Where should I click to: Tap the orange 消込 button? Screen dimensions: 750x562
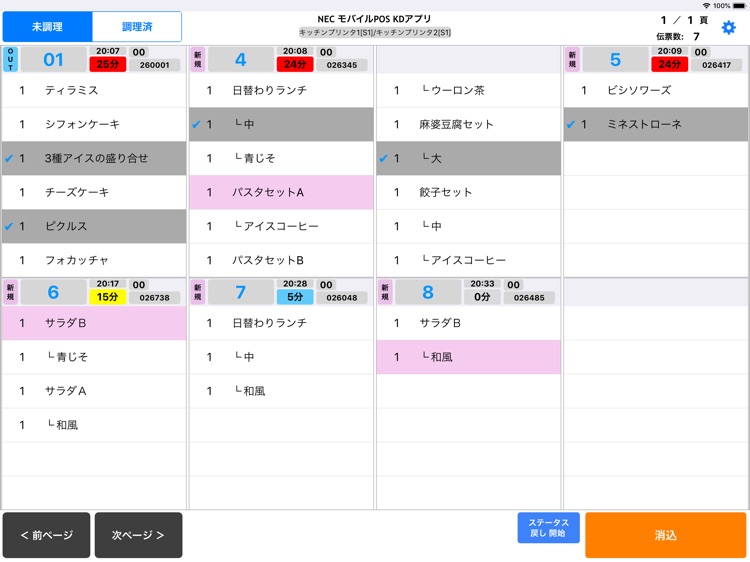(x=665, y=535)
